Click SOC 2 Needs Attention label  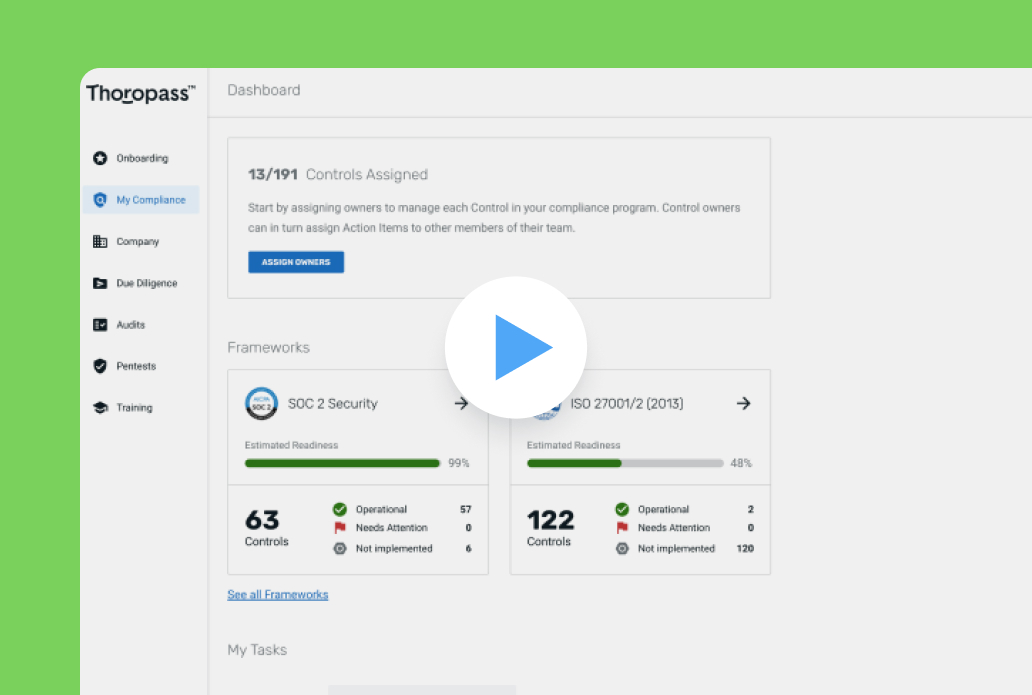pyautogui.click(x=392, y=528)
